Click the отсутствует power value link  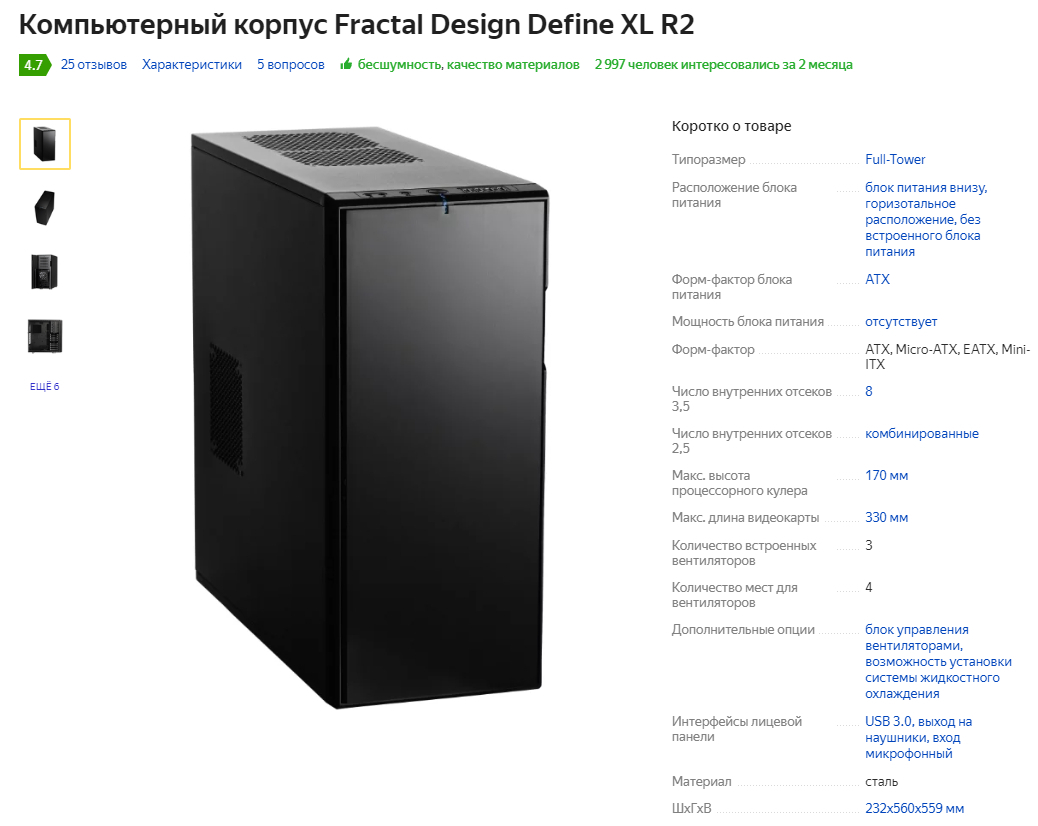pos(901,322)
